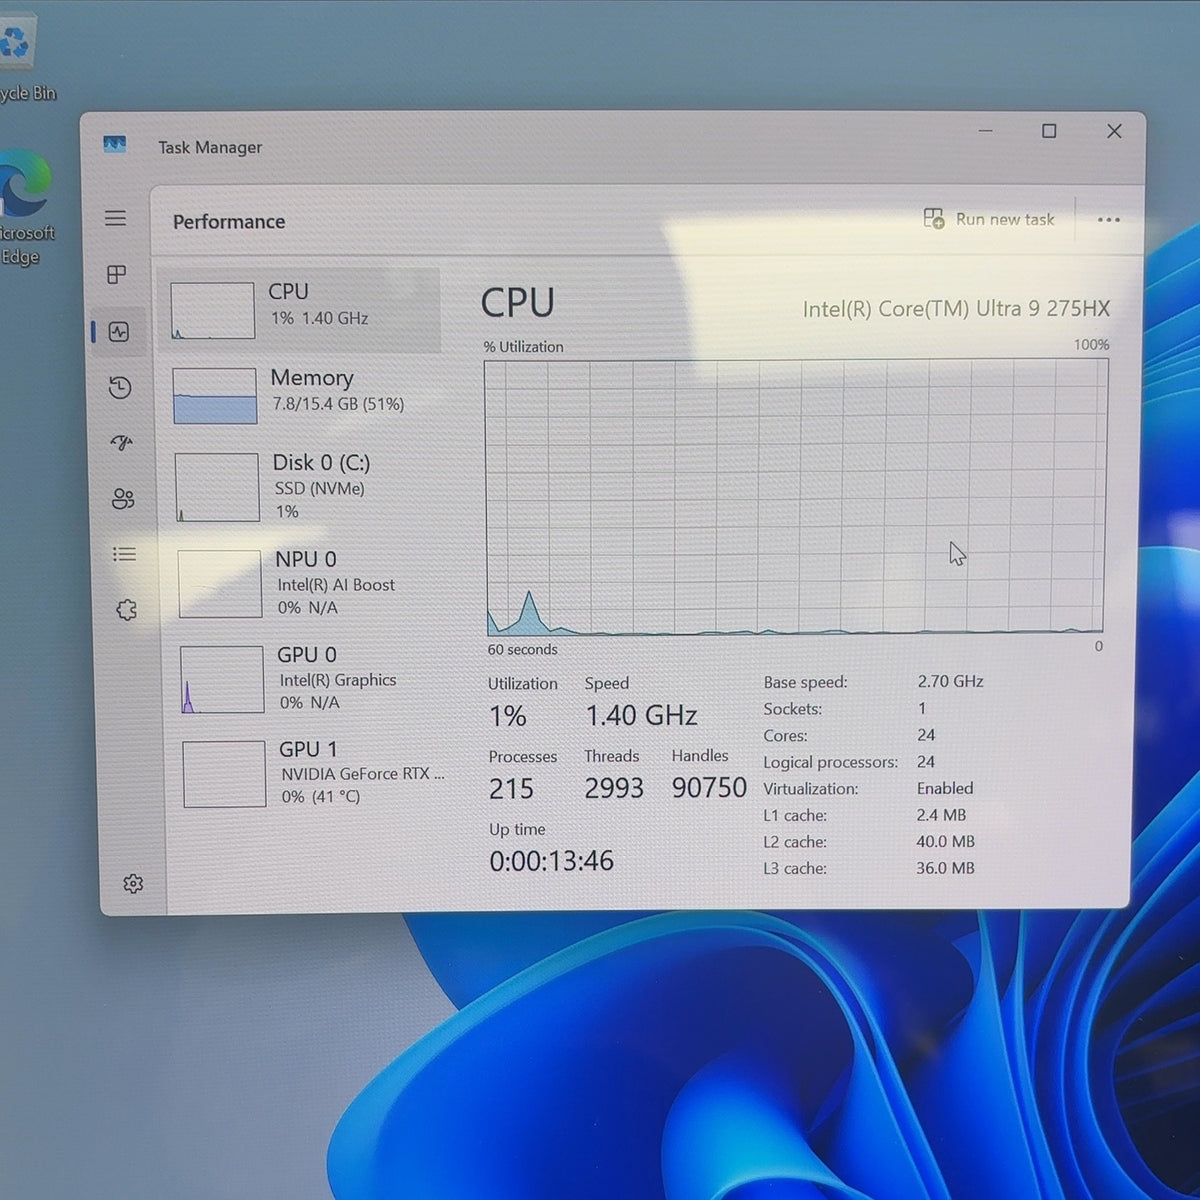Open the Details list icon

click(x=124, y=554)
